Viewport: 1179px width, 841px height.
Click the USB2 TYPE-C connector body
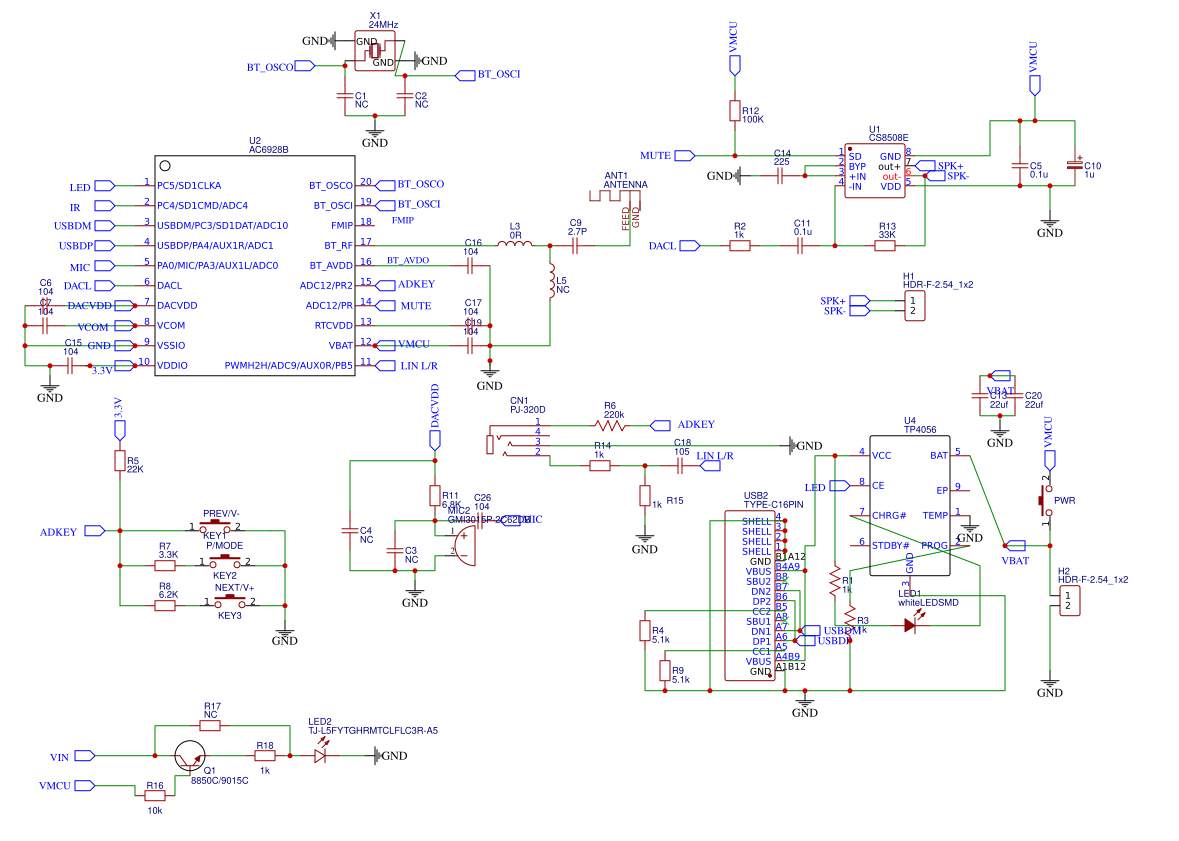750,596
